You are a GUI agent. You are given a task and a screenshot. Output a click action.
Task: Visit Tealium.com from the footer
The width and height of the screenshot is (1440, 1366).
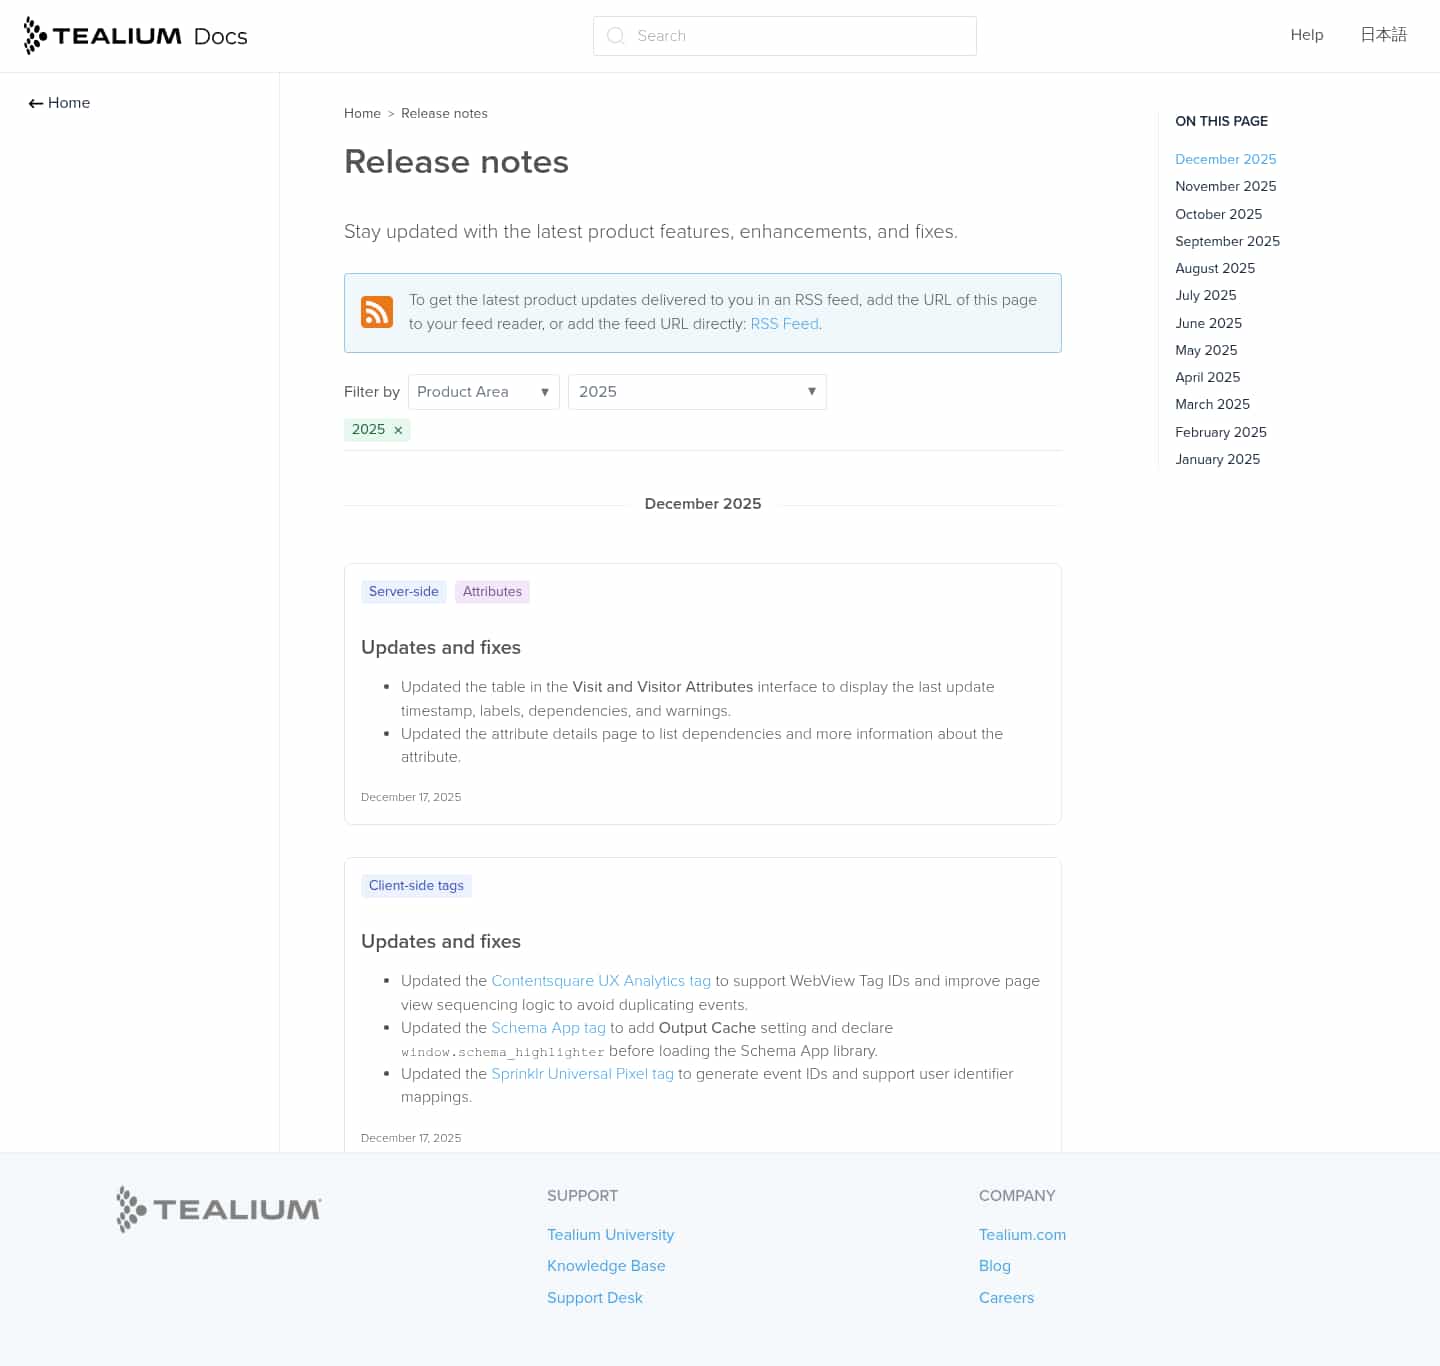(1022, 1234)
